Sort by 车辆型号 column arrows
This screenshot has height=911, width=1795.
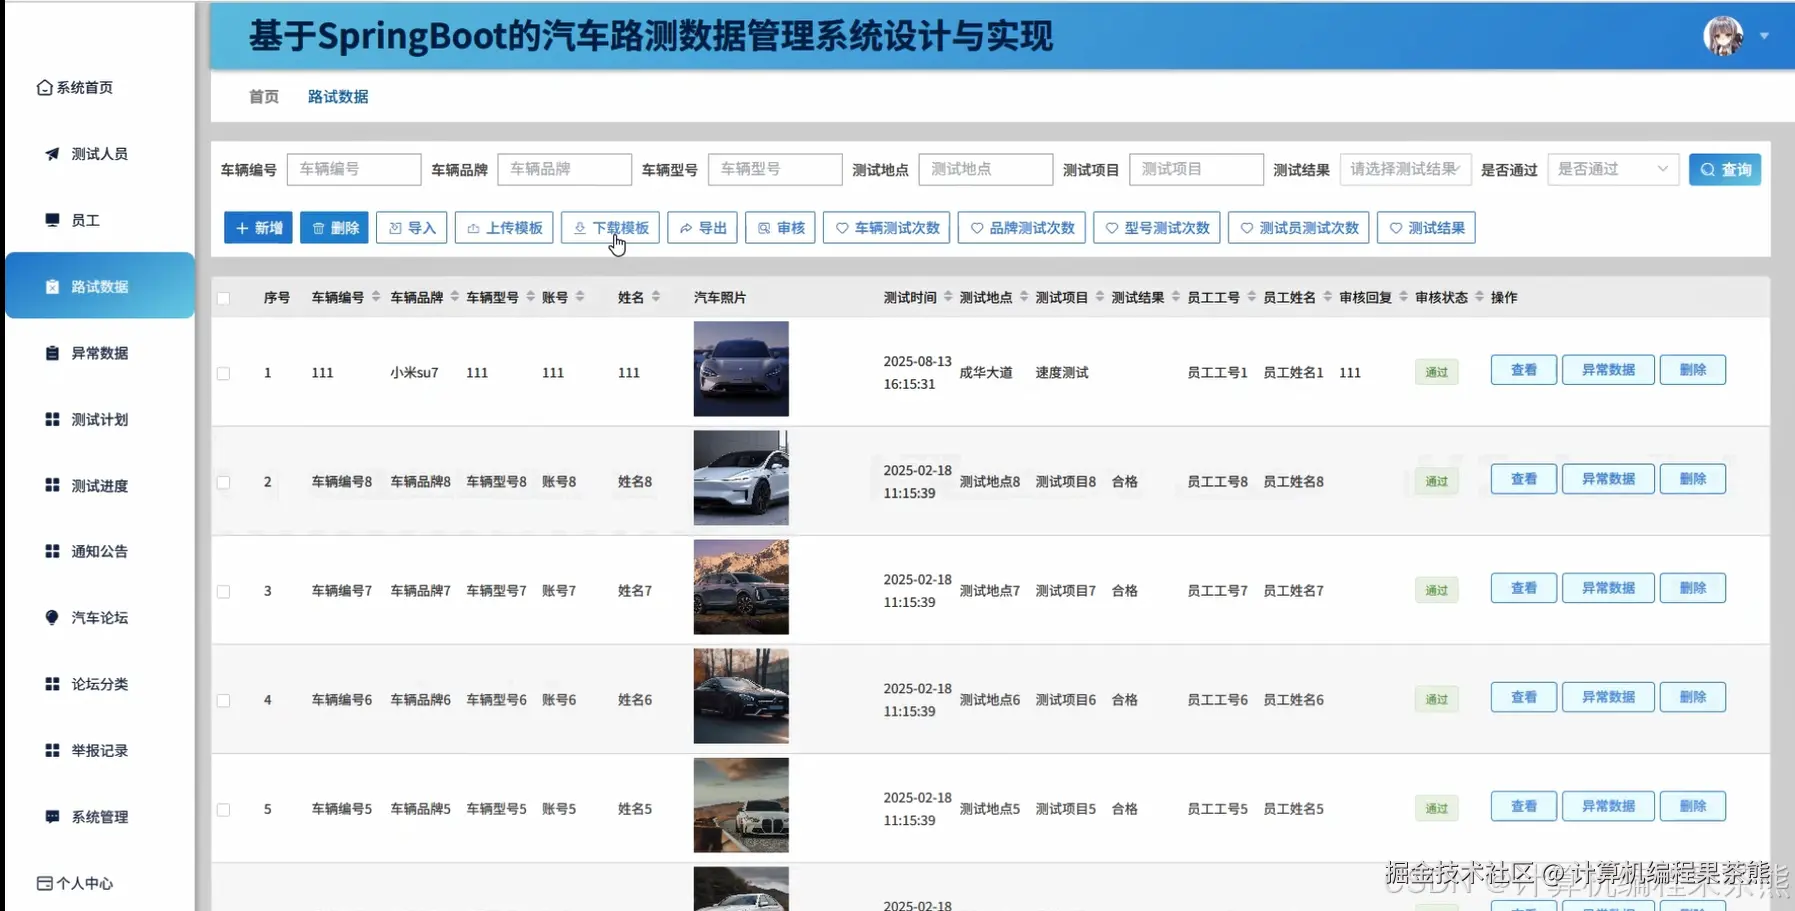click(531, 297)
